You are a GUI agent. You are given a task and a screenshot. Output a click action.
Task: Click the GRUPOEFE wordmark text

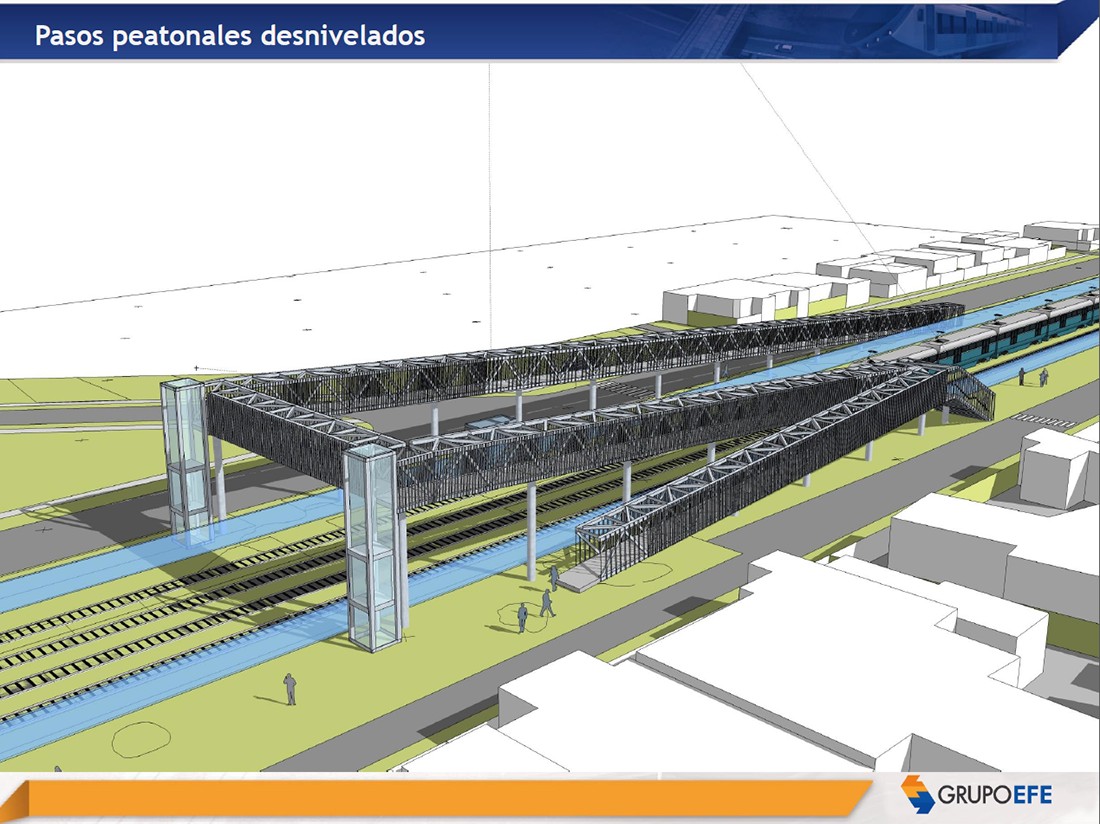tap(995, 796)
